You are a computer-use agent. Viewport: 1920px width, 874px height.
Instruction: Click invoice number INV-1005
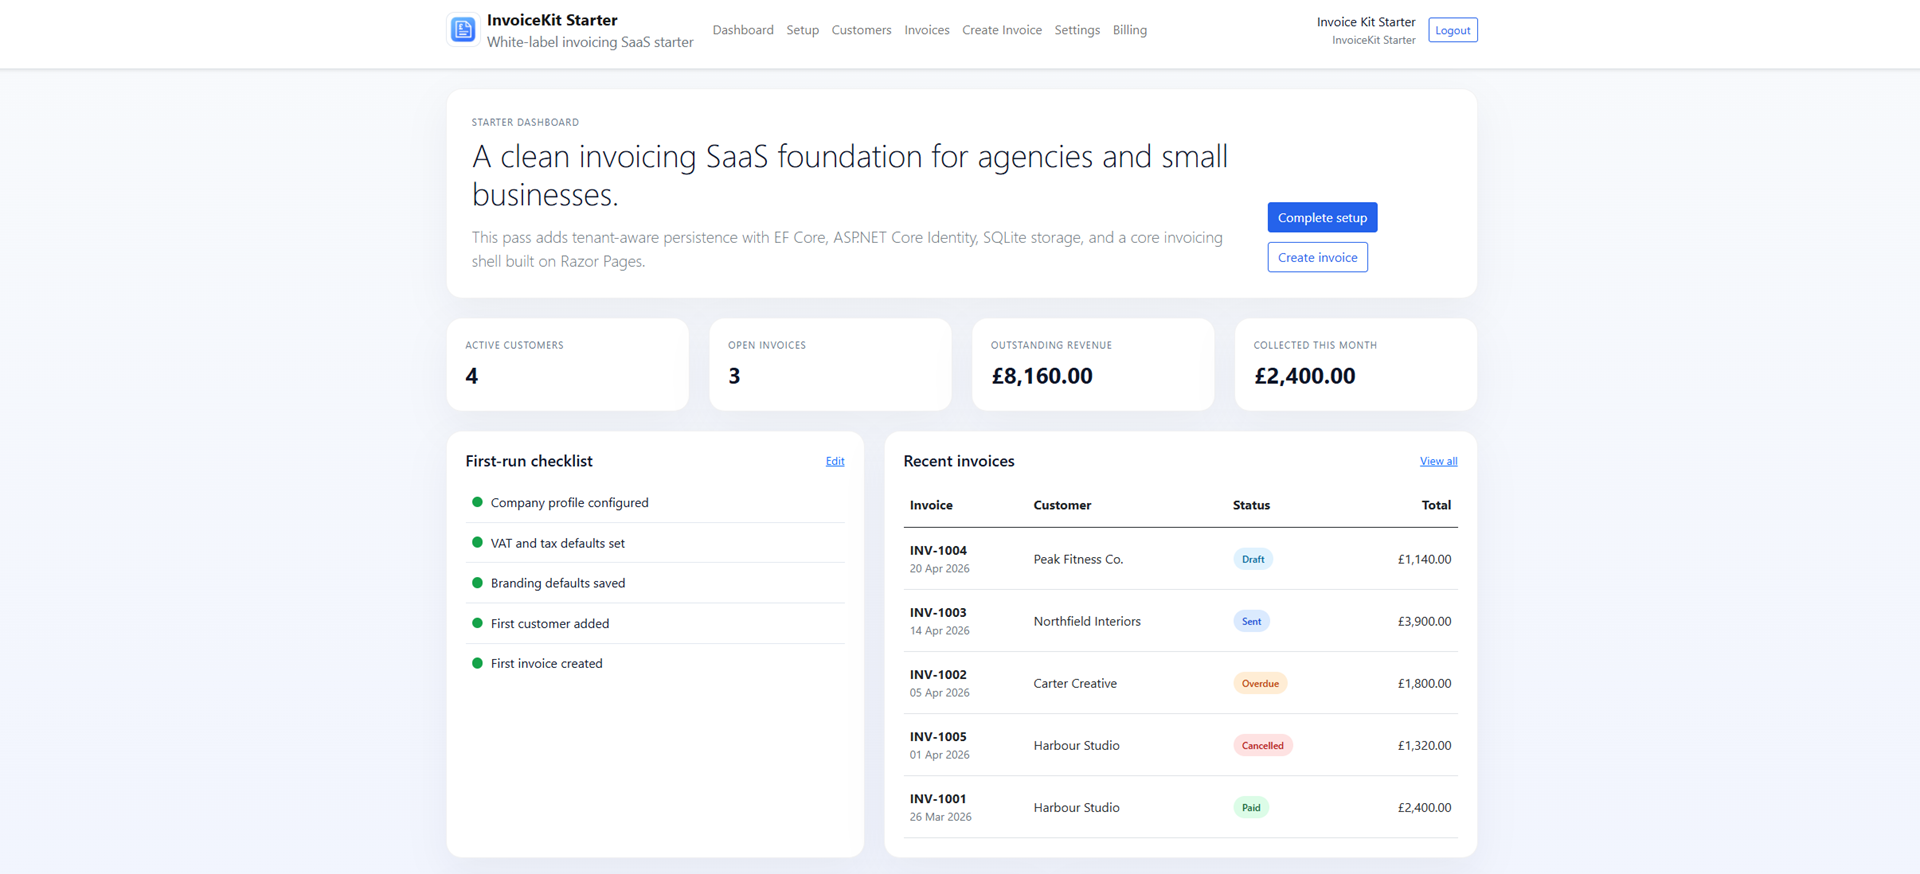(938, 736)
